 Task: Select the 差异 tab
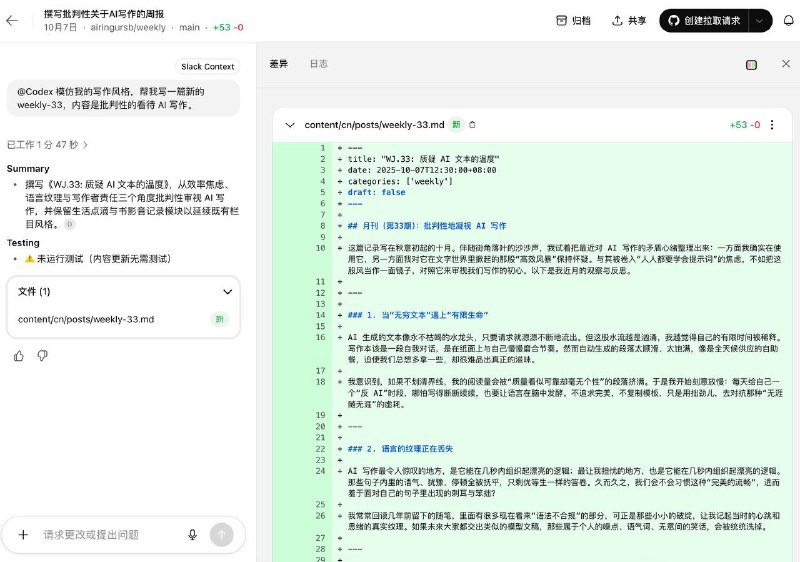pos(278,64)
